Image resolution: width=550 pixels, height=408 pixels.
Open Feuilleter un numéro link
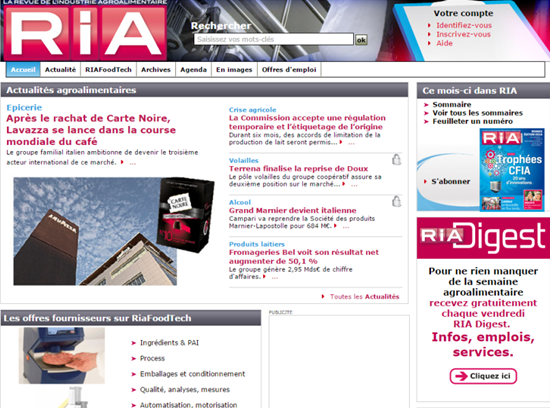(x=472, y=121)
